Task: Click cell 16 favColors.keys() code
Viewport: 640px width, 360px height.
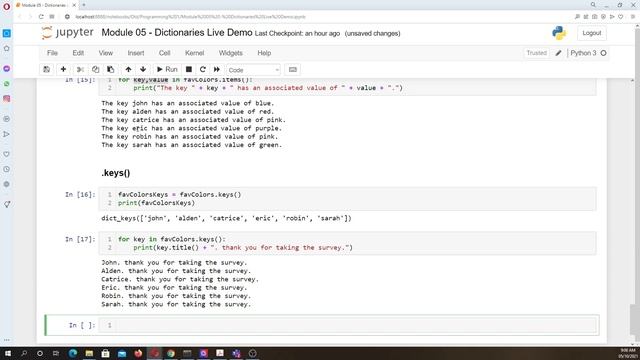Action: tap(347, 199)
